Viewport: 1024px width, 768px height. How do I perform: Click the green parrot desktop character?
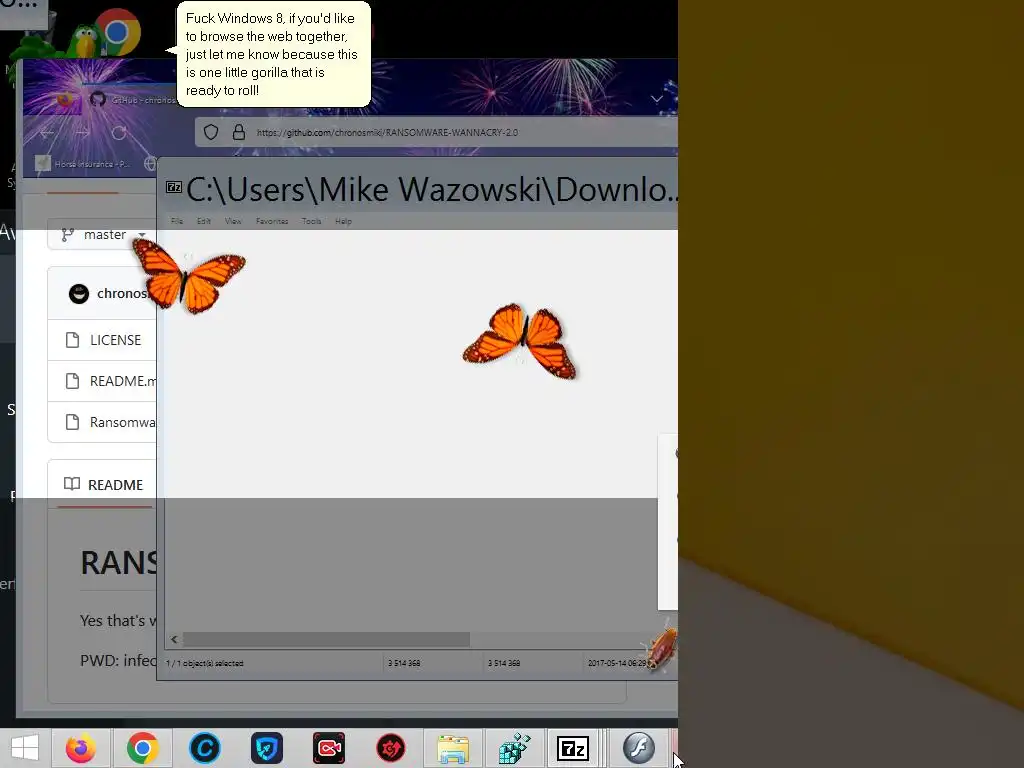[x=84, y=42]
